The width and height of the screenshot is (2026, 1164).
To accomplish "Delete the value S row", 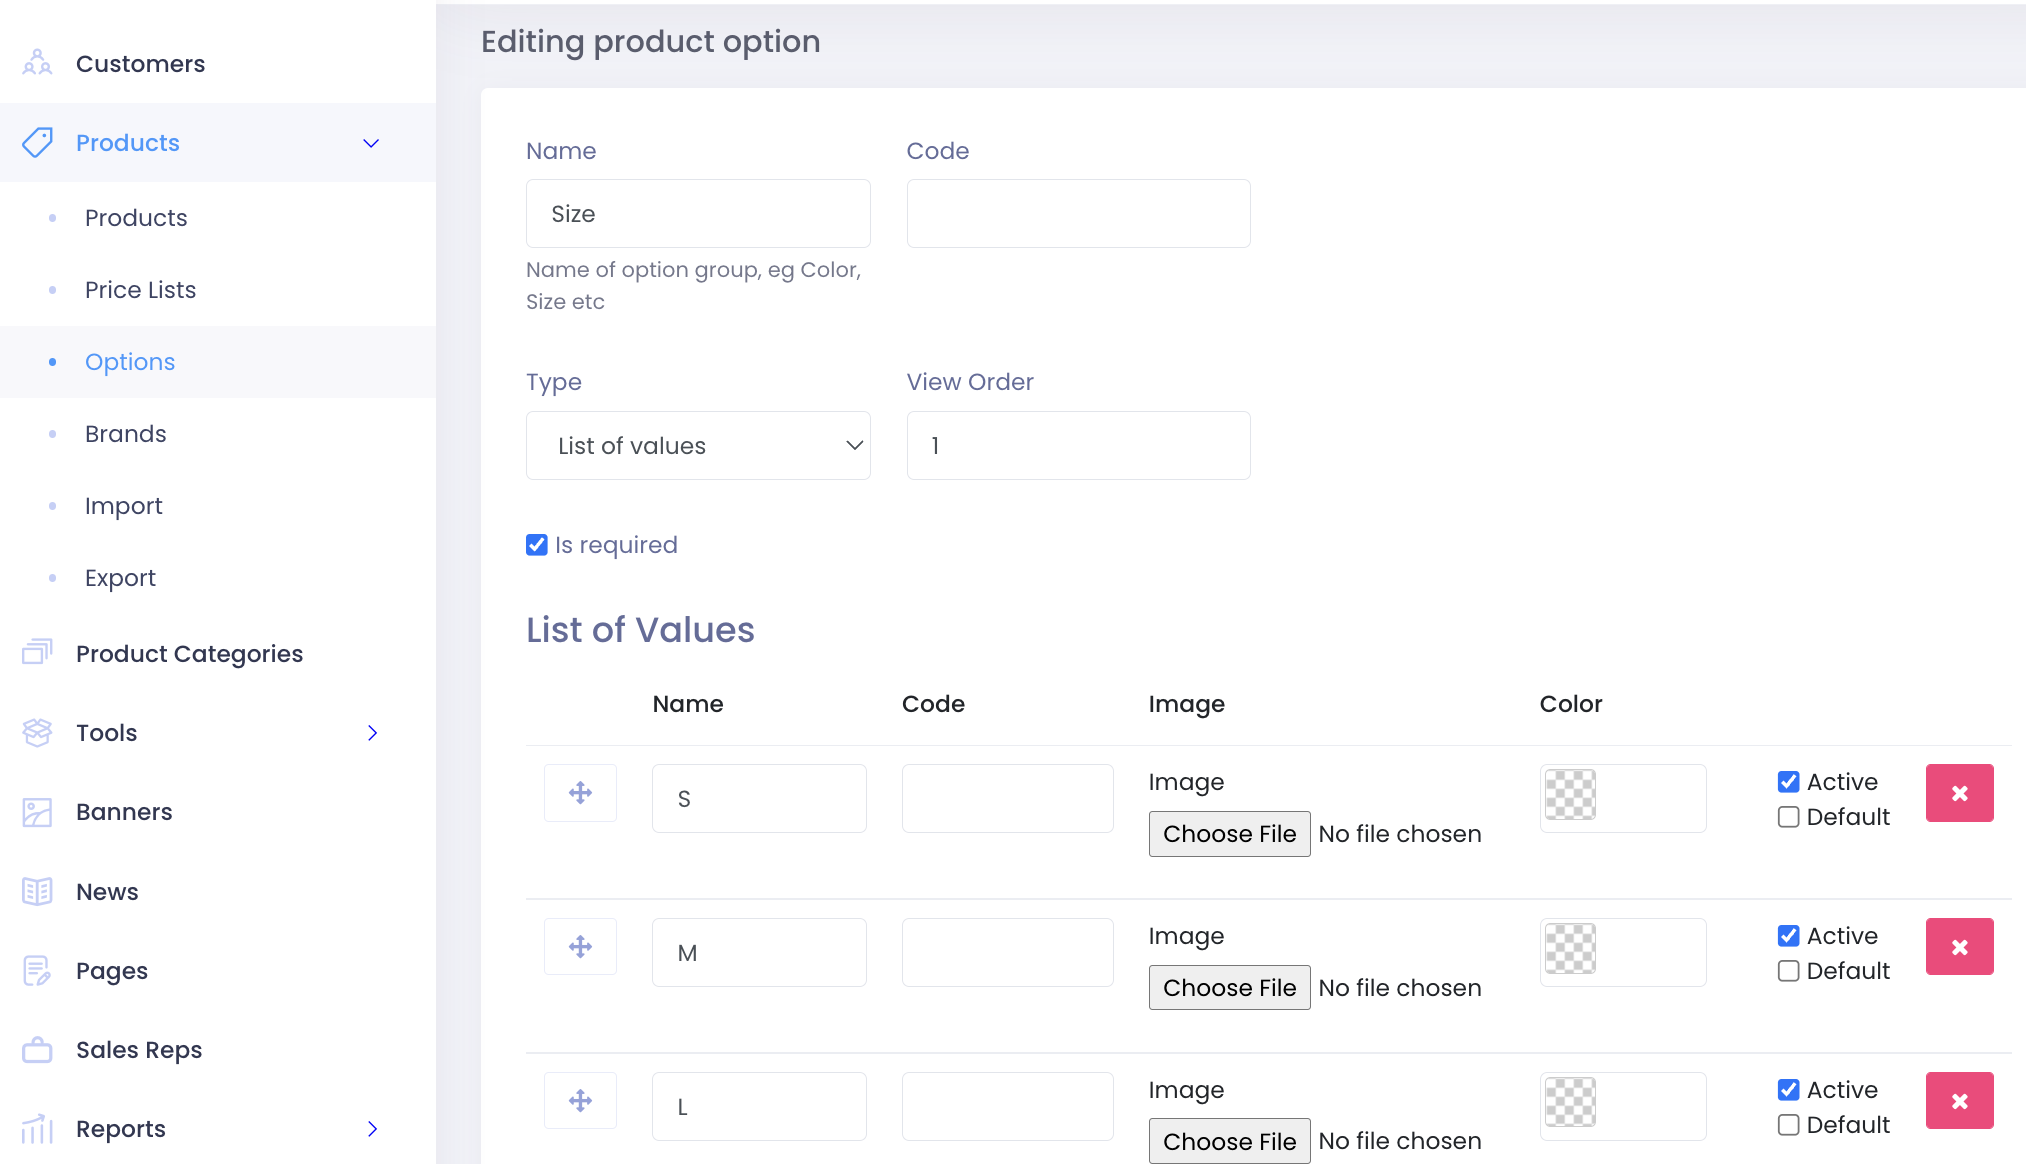I will pyautogui.click(x=1959, y=792).
